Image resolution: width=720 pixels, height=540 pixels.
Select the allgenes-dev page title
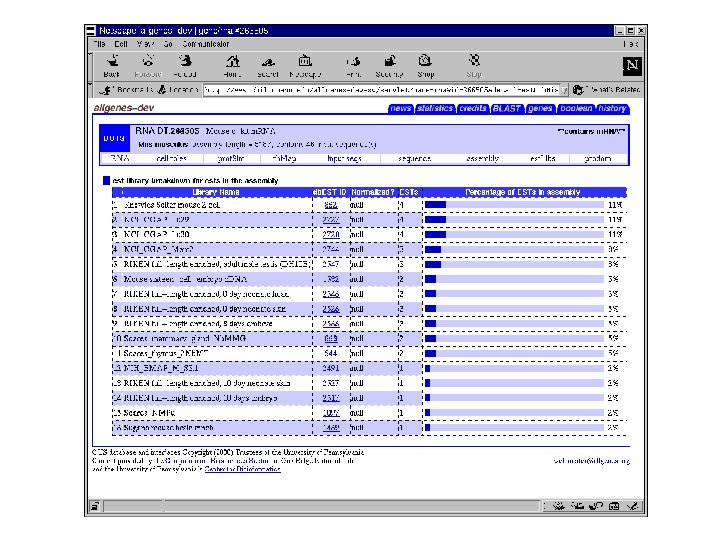[x=124, y=108]
